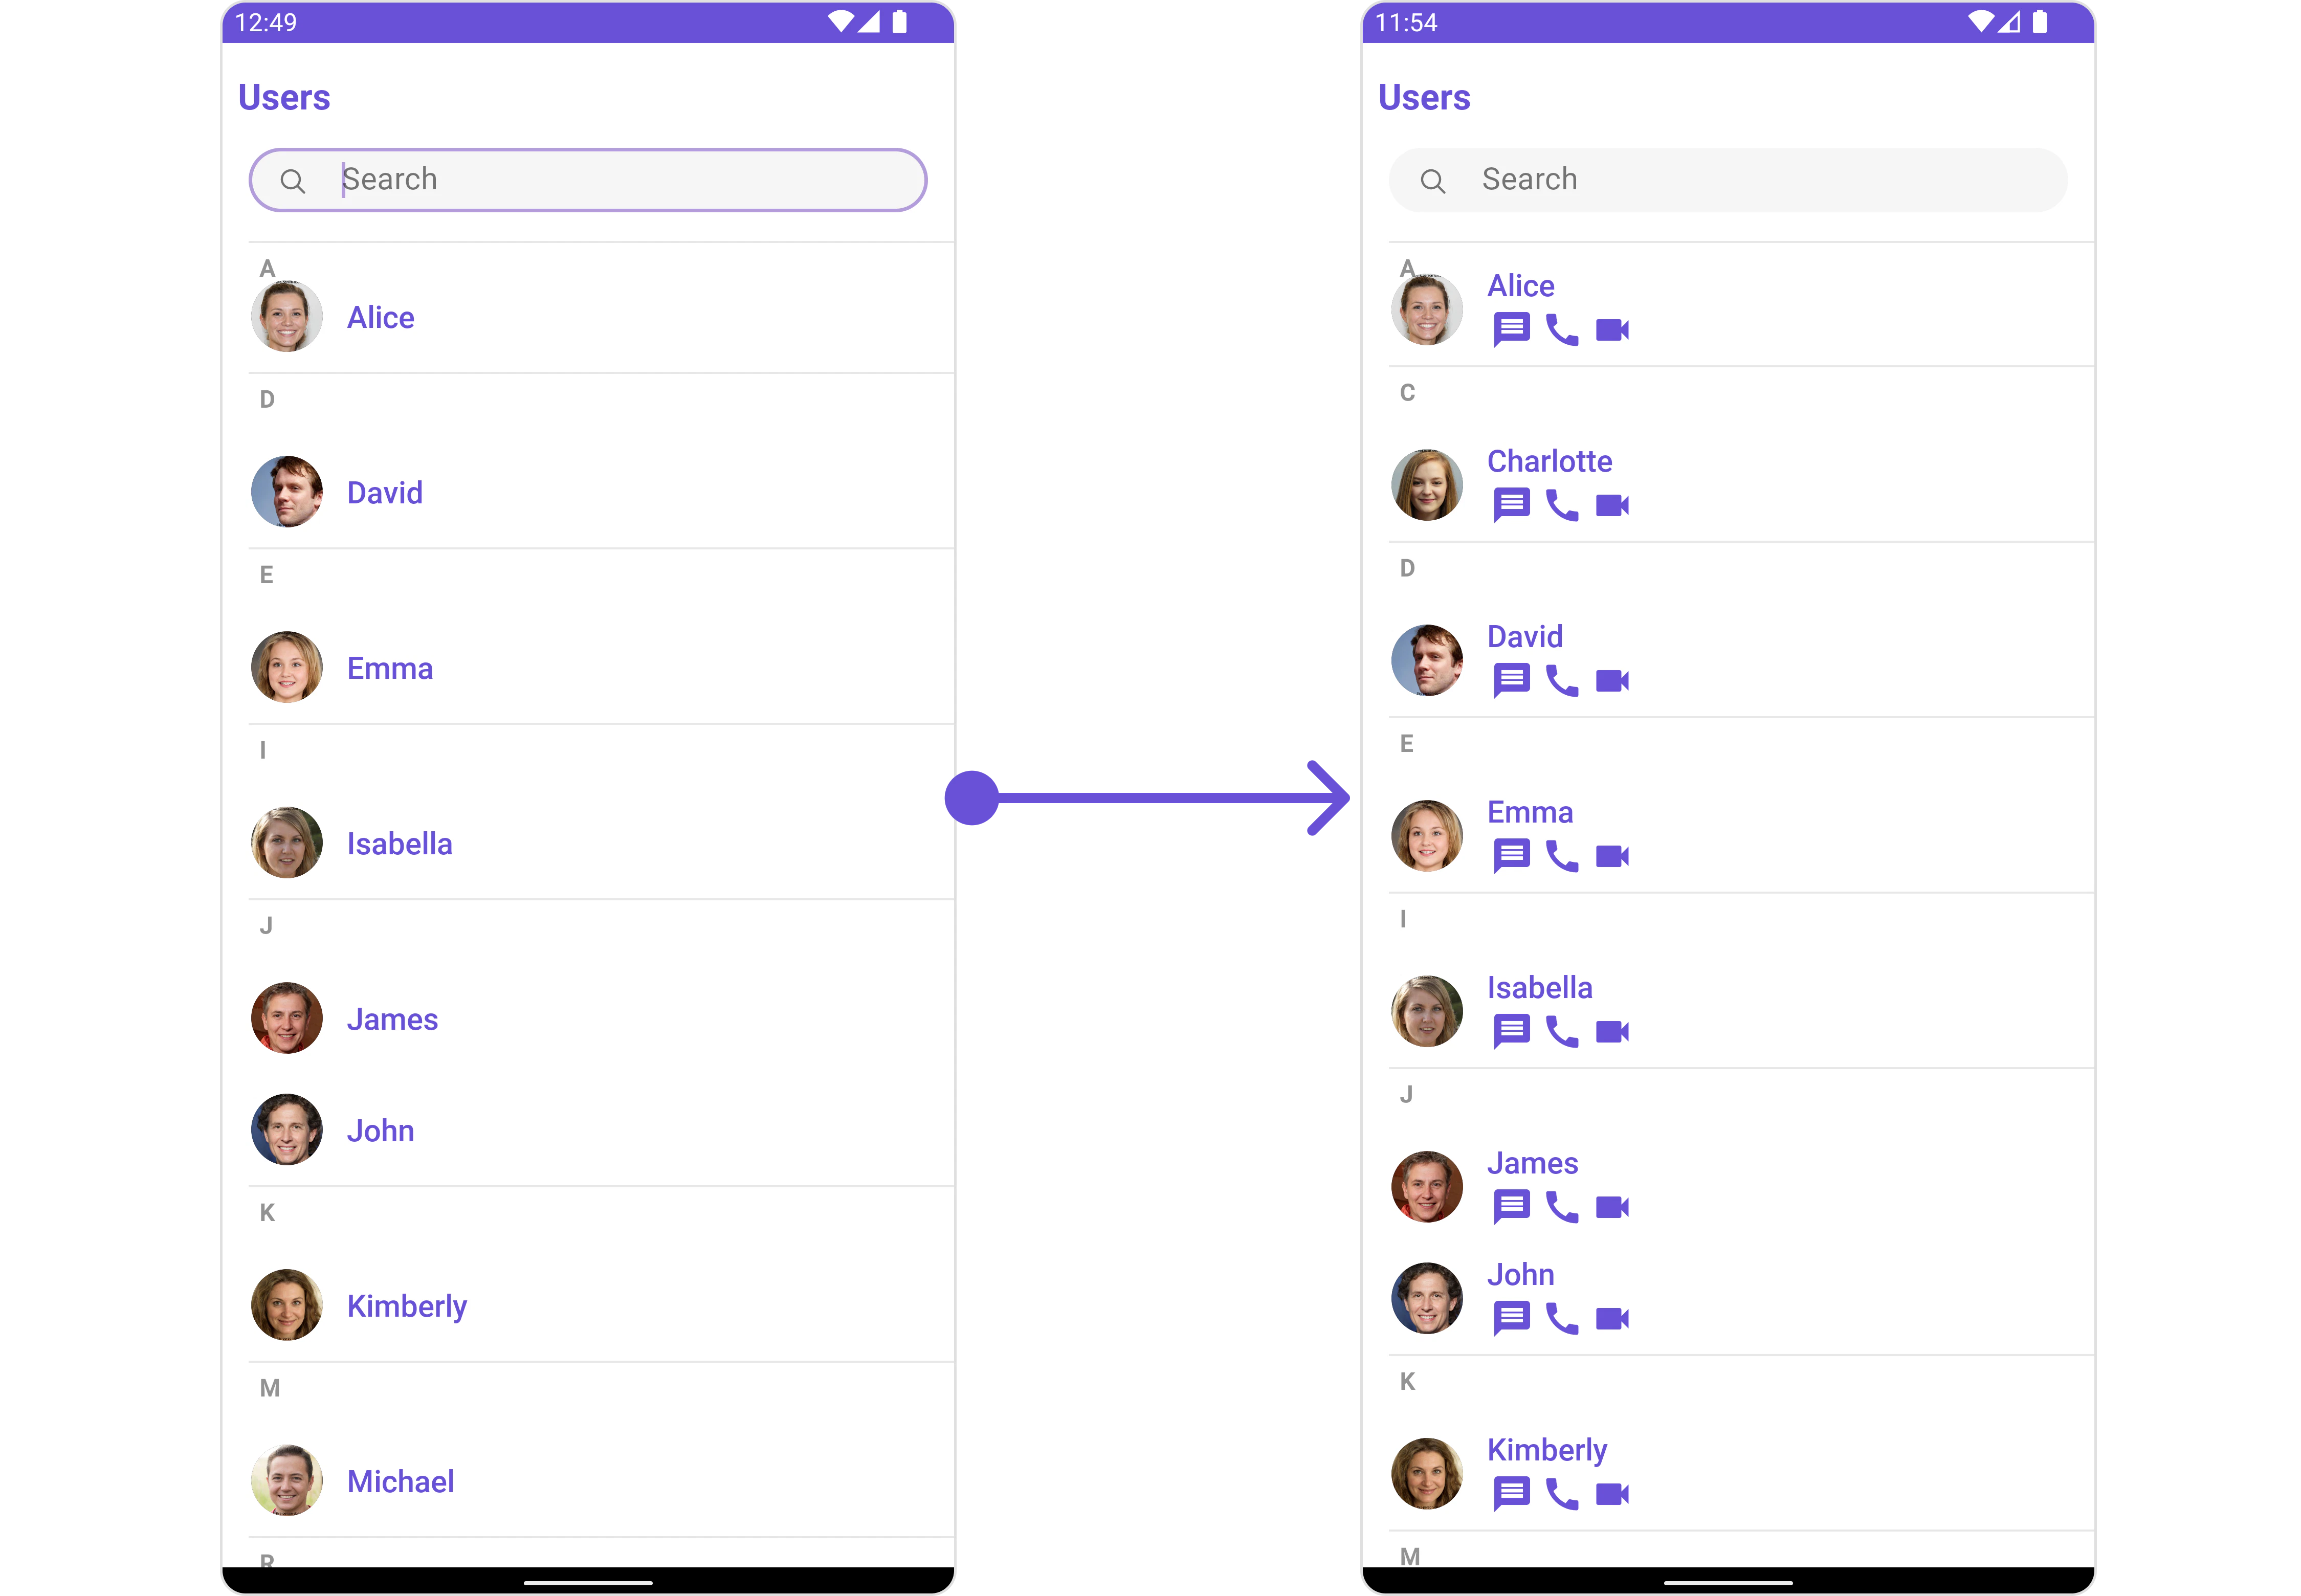Start a voice call with Charlotte
The height and width of the screenshot is (1596, 2301).
tap(1561, 505)
